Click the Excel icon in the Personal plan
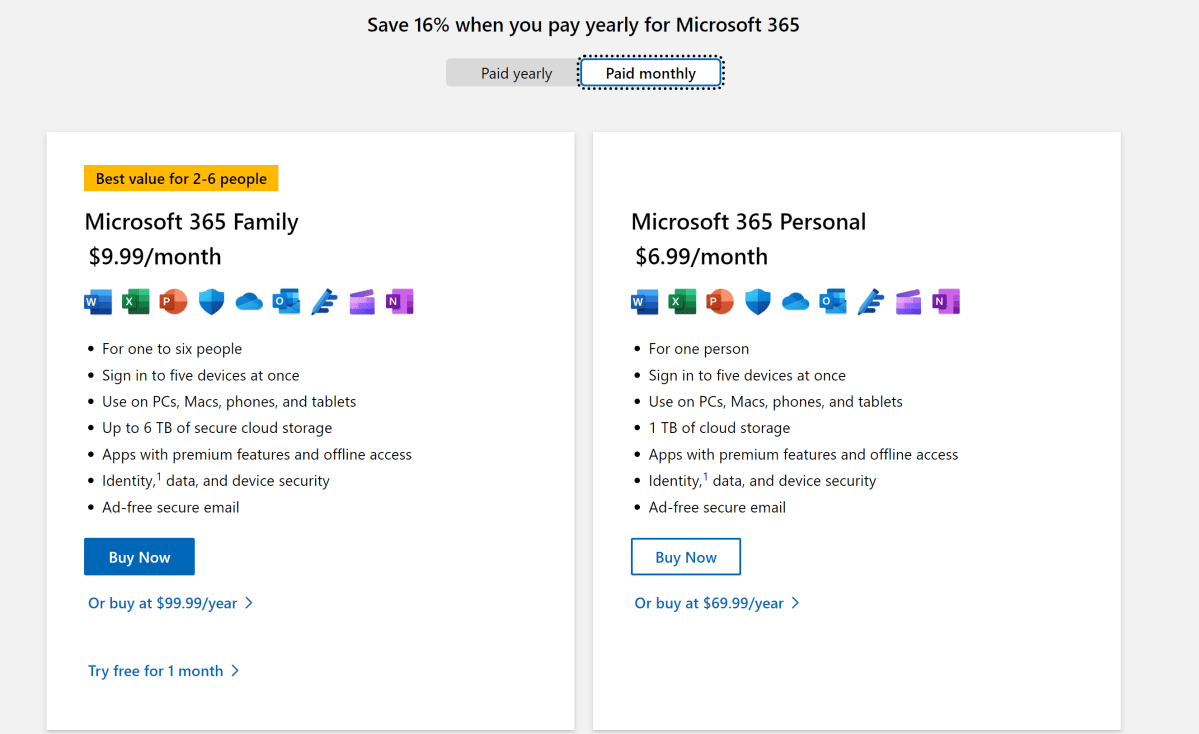 [x=682, y=301]
